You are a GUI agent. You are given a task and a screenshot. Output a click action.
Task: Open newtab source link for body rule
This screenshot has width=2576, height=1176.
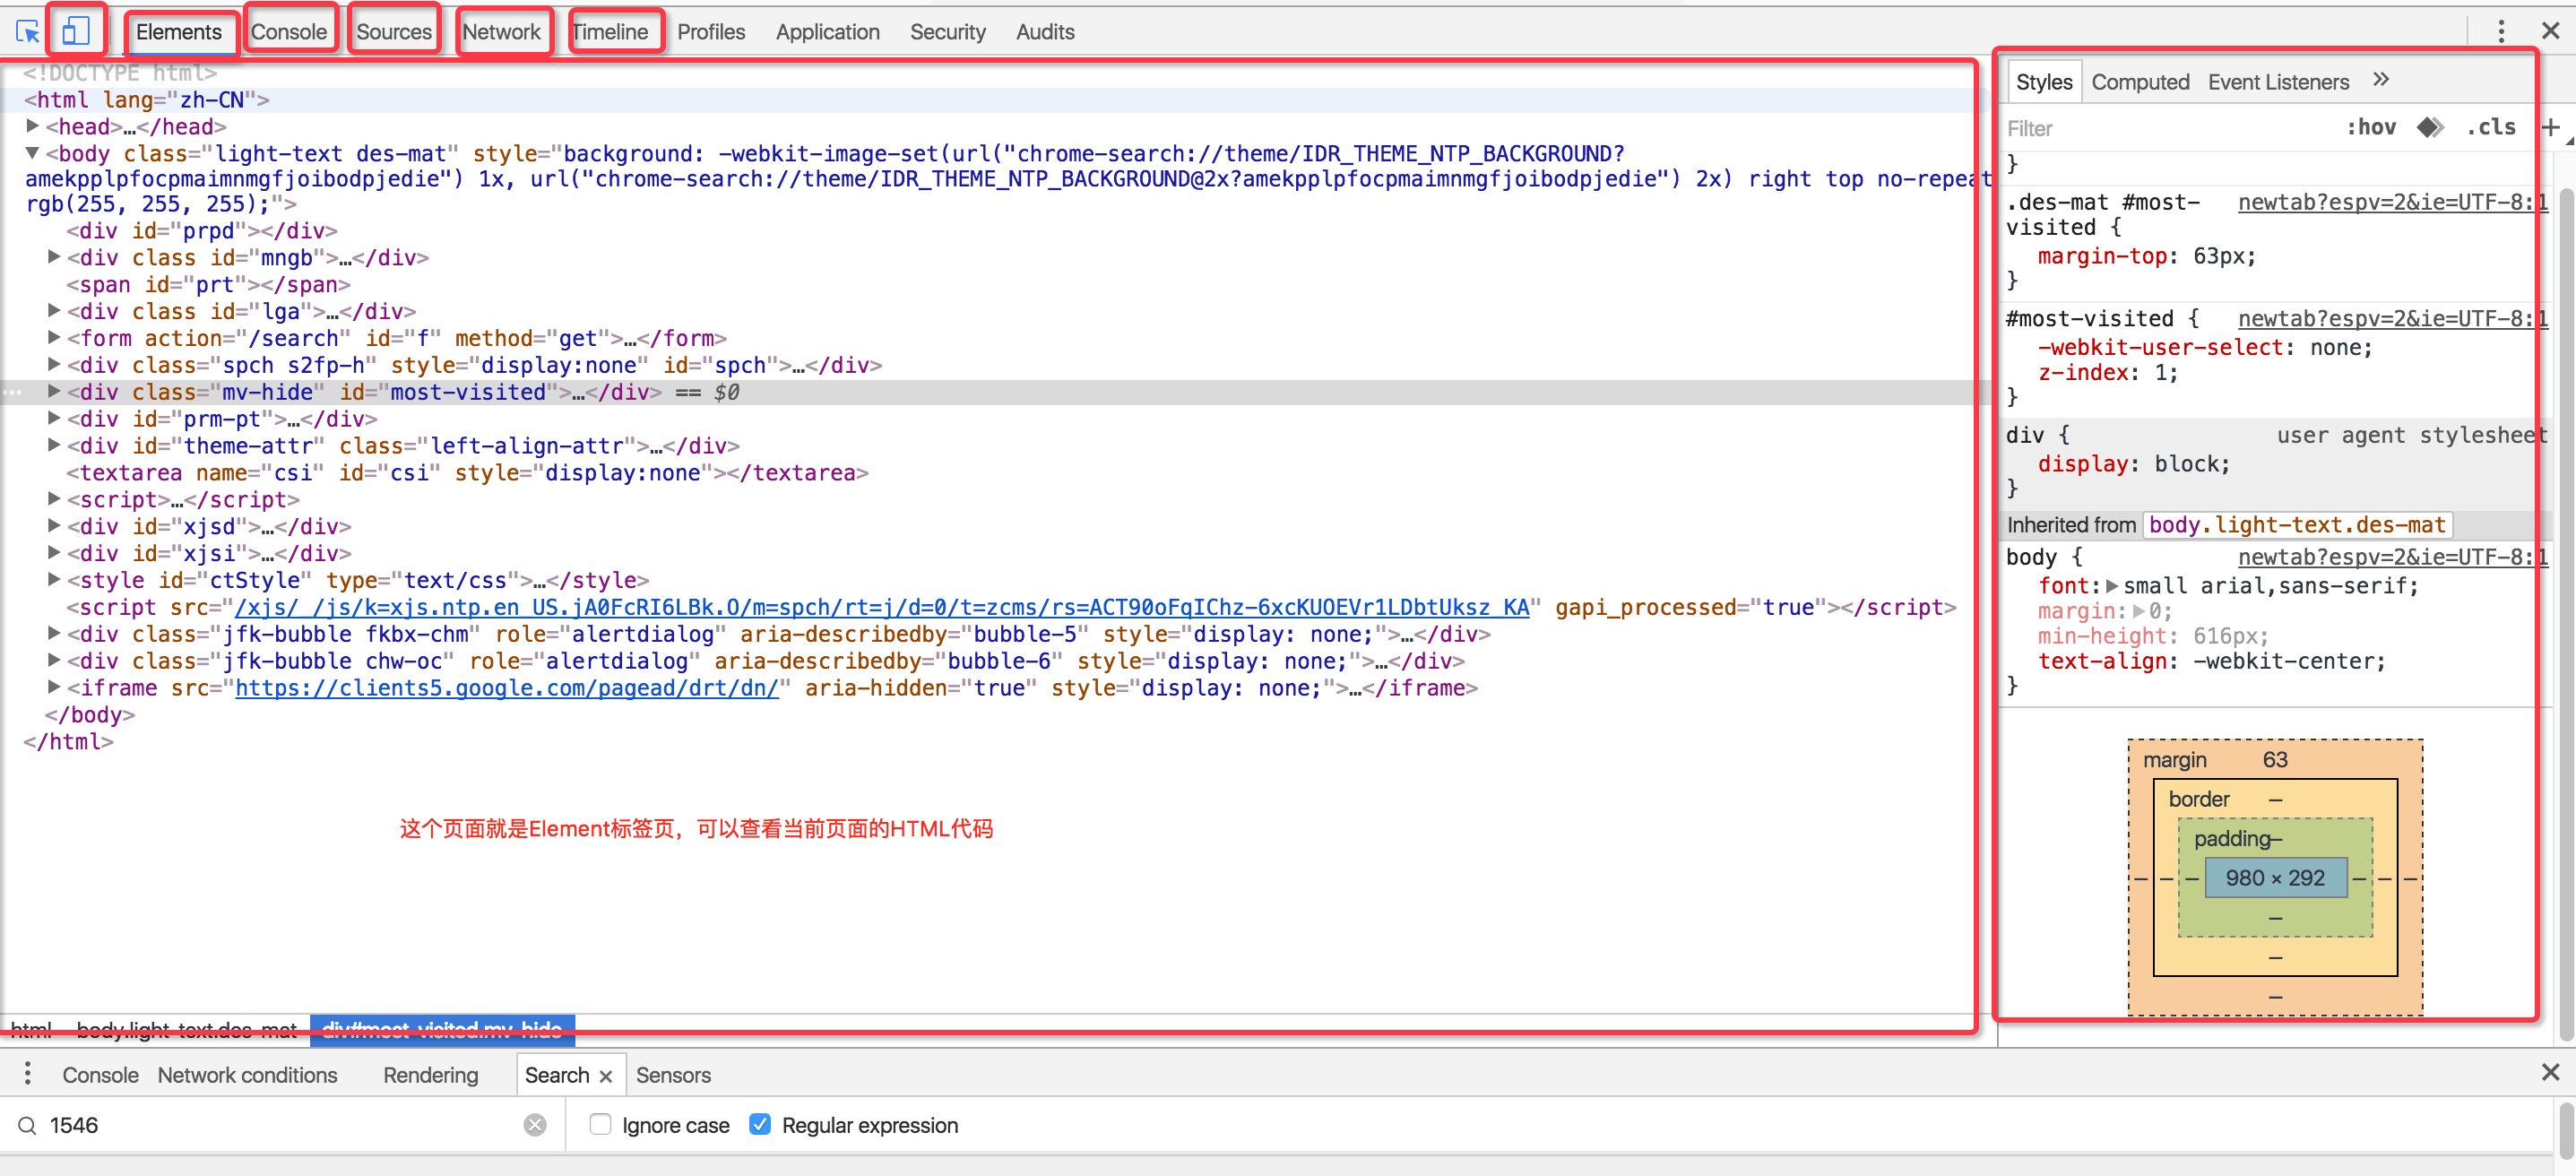(2392, 557)
